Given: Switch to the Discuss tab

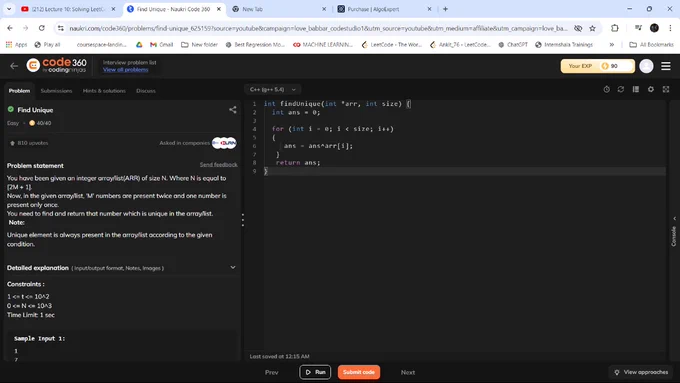Looking at the screenshot, I should point(146,91).
